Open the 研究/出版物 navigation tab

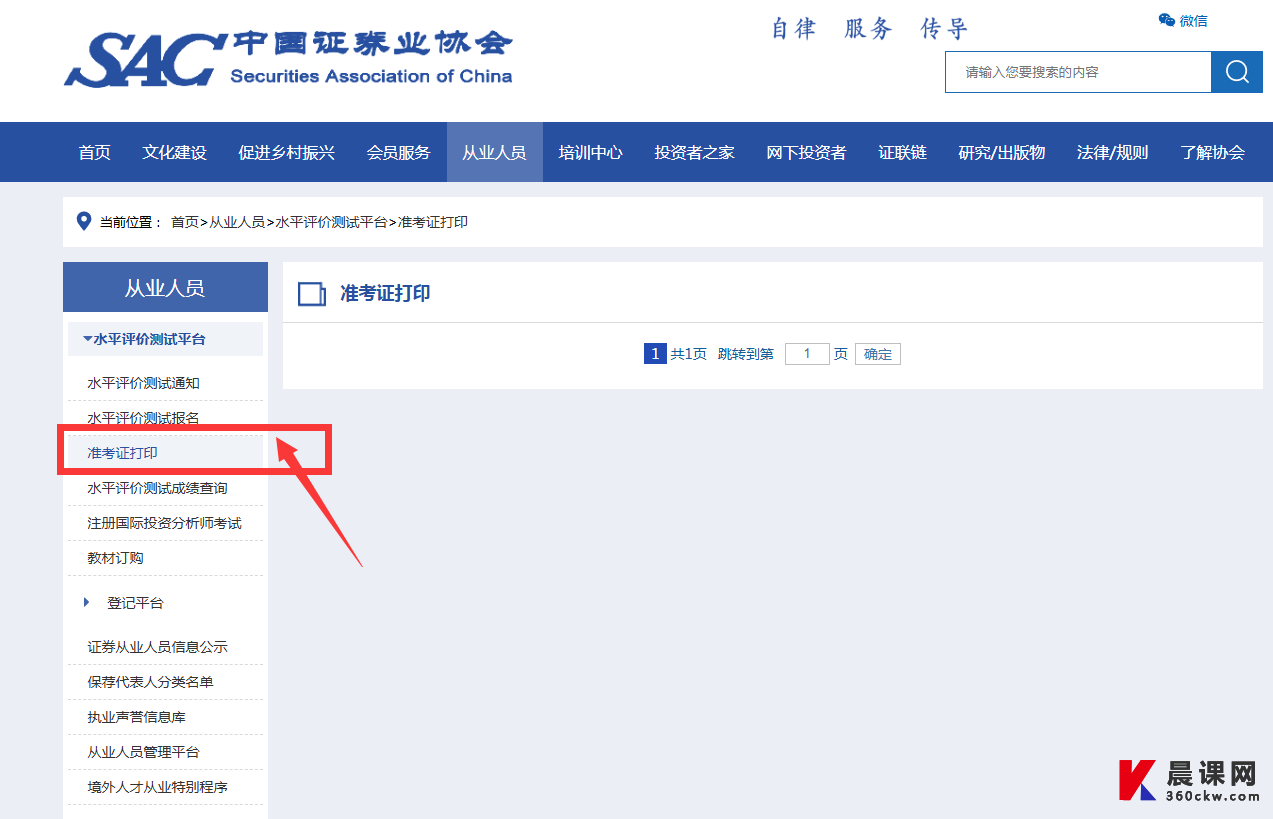(x=1002, y=152)
